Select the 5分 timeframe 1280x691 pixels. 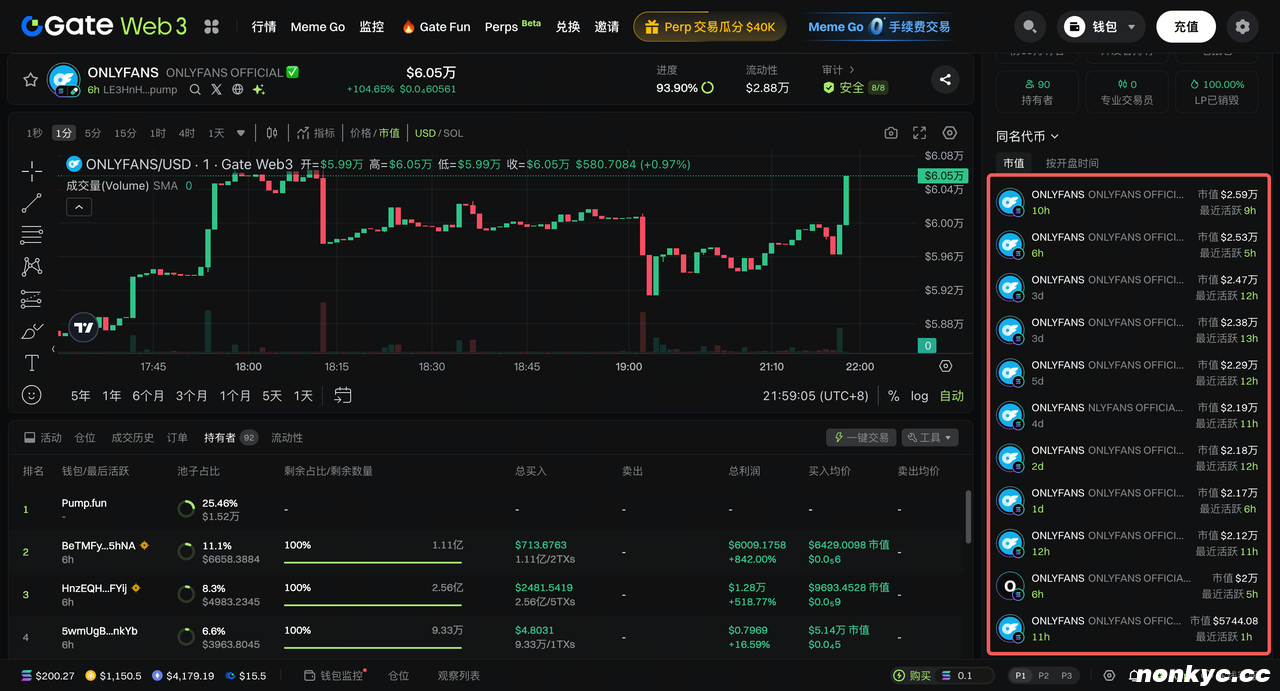coord(93,133)
